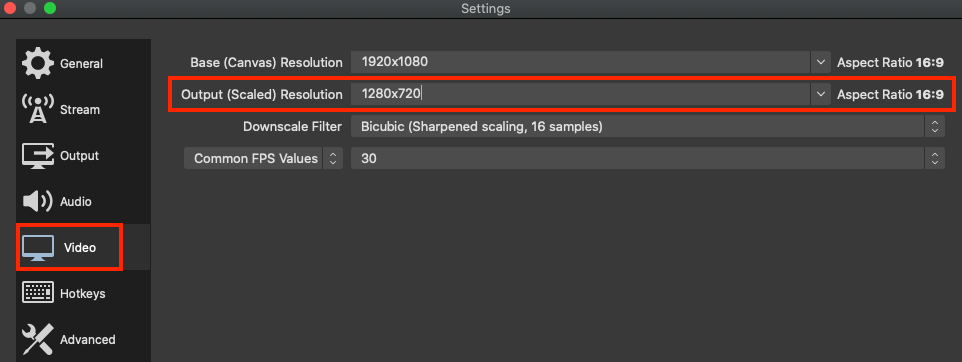The height and width of the screenshot is (362, 962).
Task: Click the Advanced wrench tools icon
Action: (x=37, y=339)
